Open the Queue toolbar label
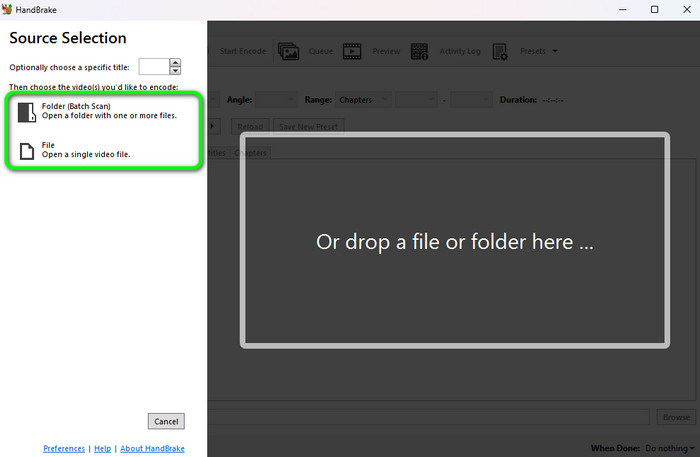 point(321,51)
